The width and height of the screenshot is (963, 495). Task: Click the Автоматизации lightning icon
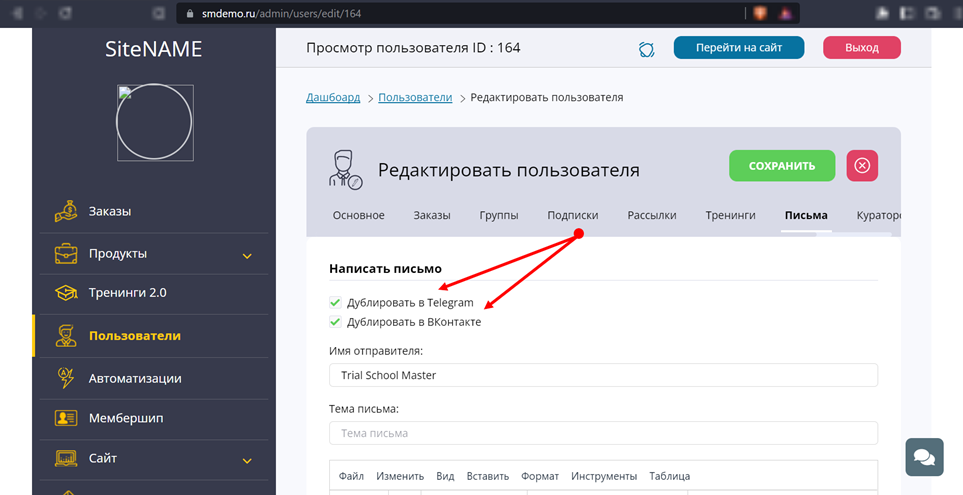click(66, 378)
